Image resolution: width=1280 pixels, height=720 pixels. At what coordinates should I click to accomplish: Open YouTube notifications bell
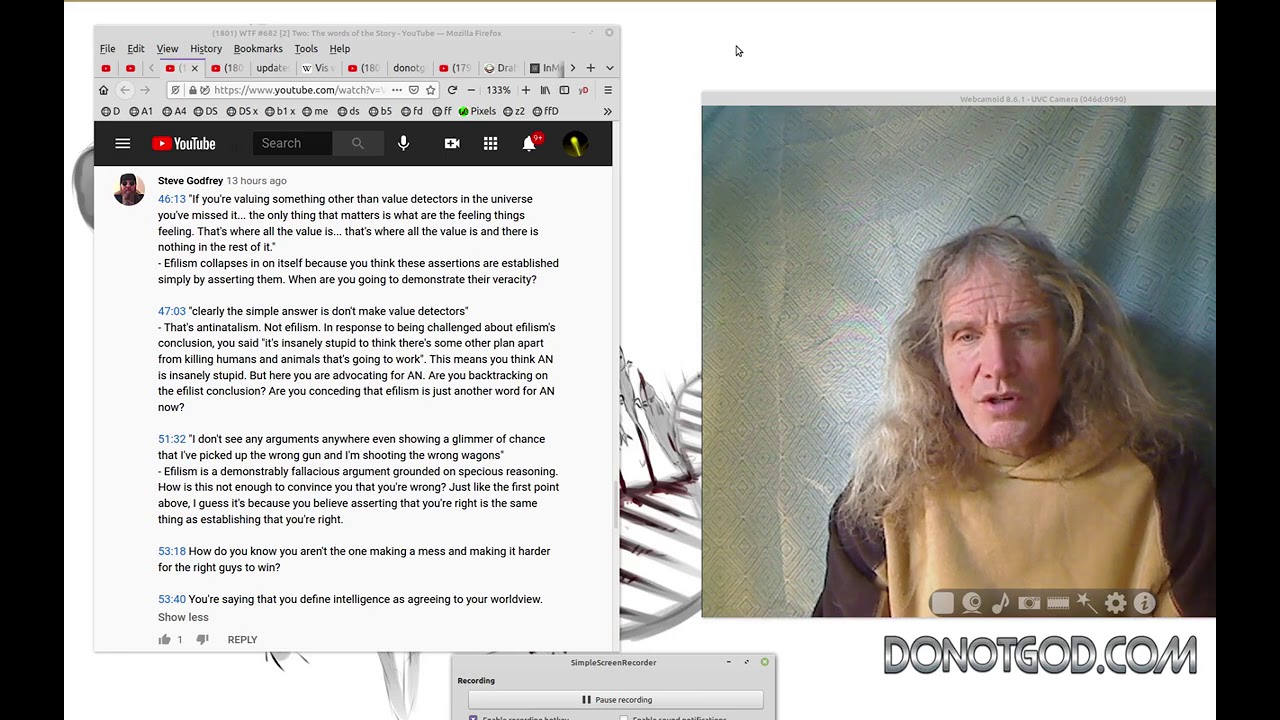click(529, 144)
